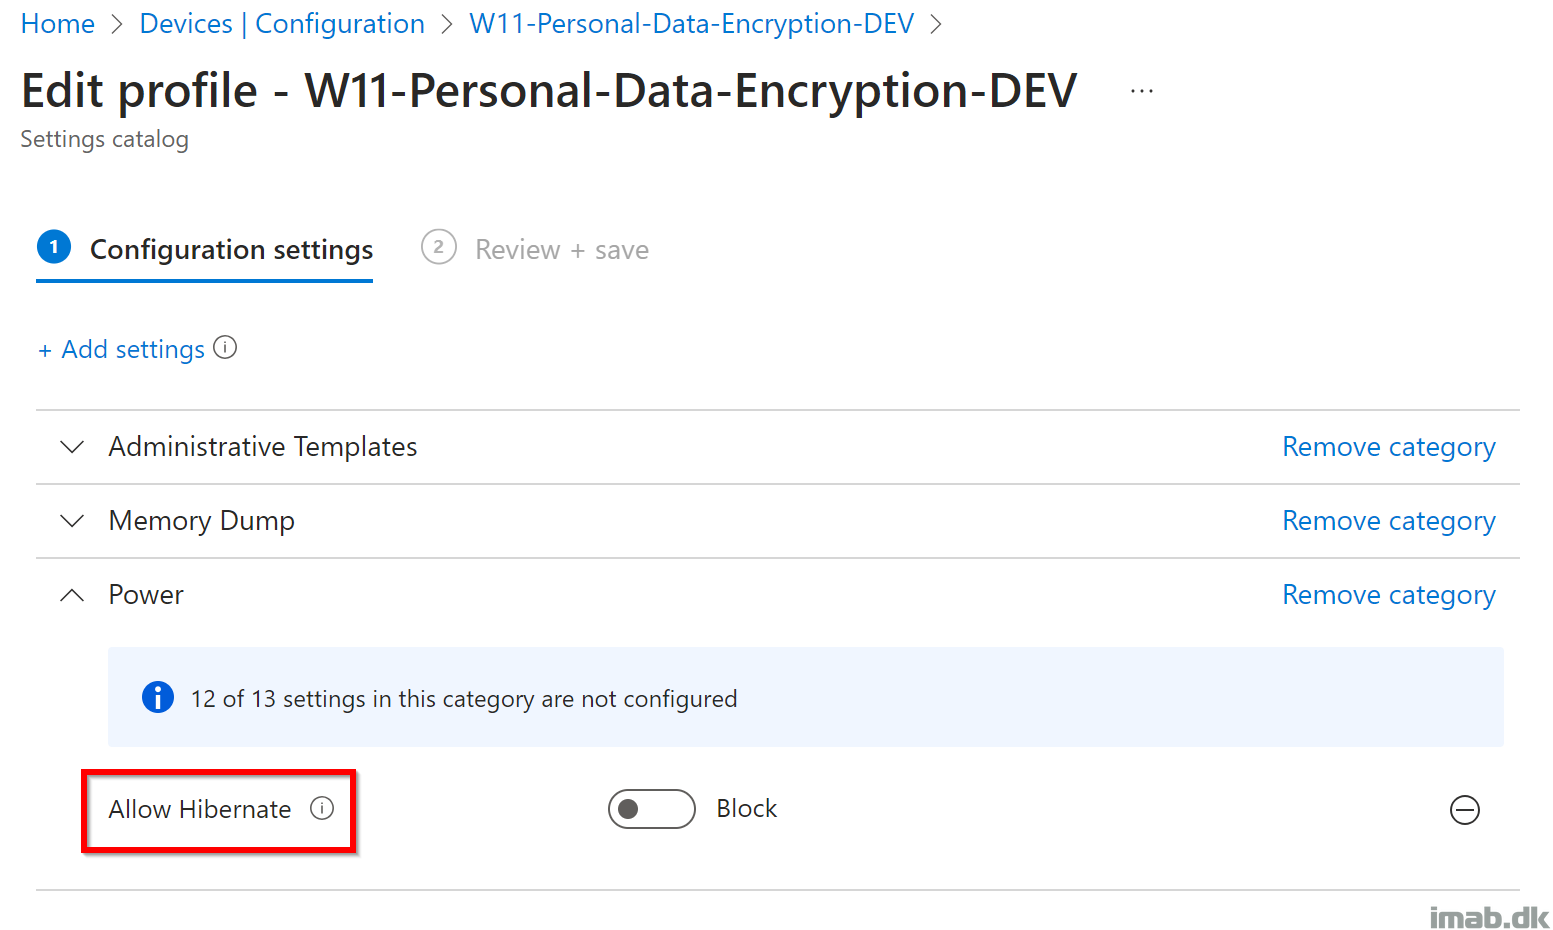Toggle the Allow Hibernate switch

click(652, 809)
